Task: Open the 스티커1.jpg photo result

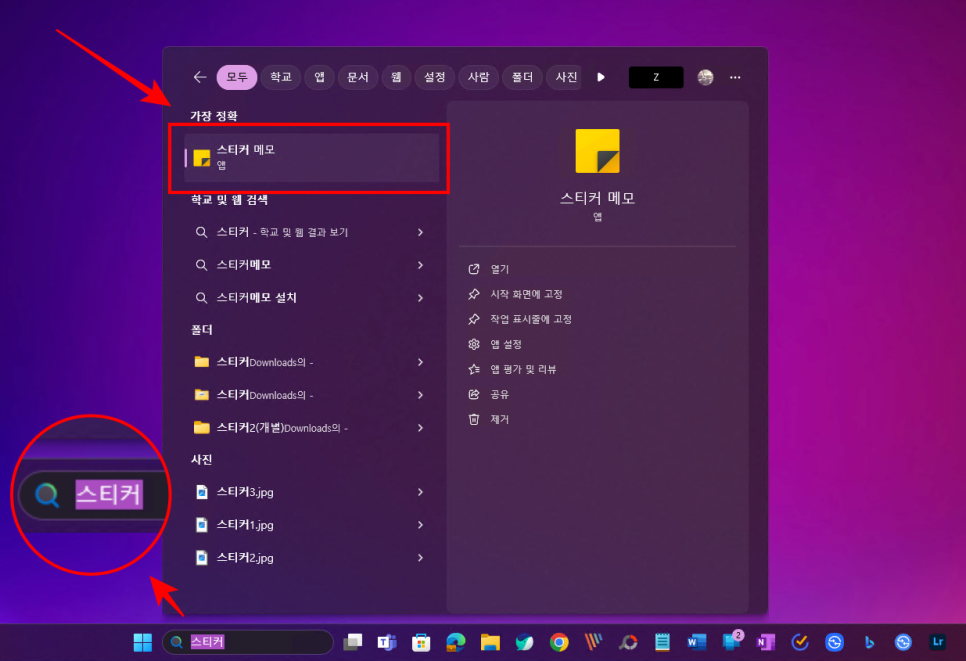Action: 310,525
